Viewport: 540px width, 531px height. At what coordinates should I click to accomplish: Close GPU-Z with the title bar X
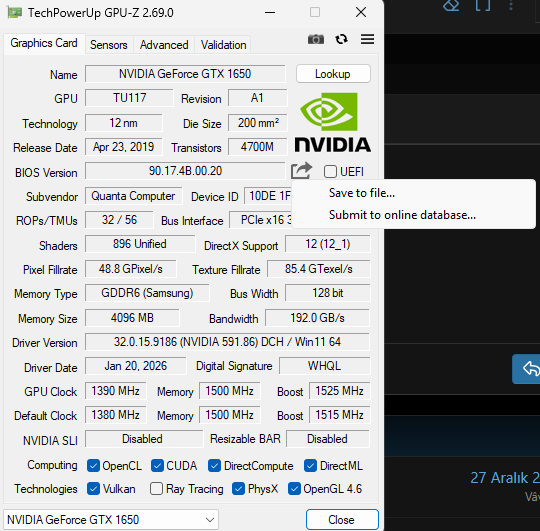[x=361, y=13]
